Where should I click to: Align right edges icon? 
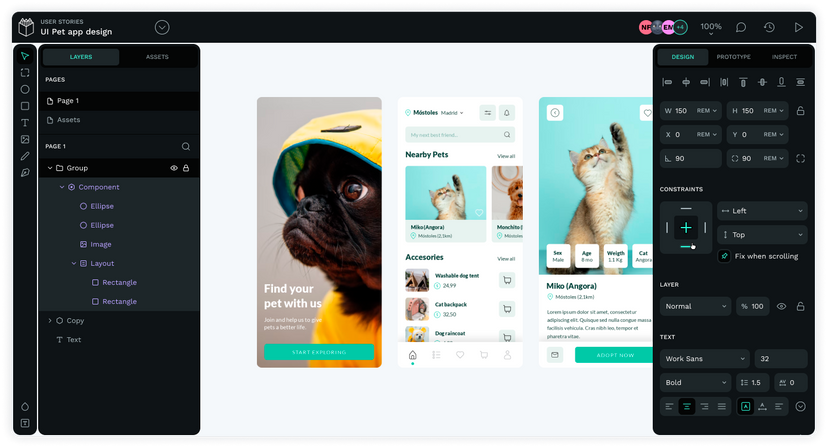705,82
